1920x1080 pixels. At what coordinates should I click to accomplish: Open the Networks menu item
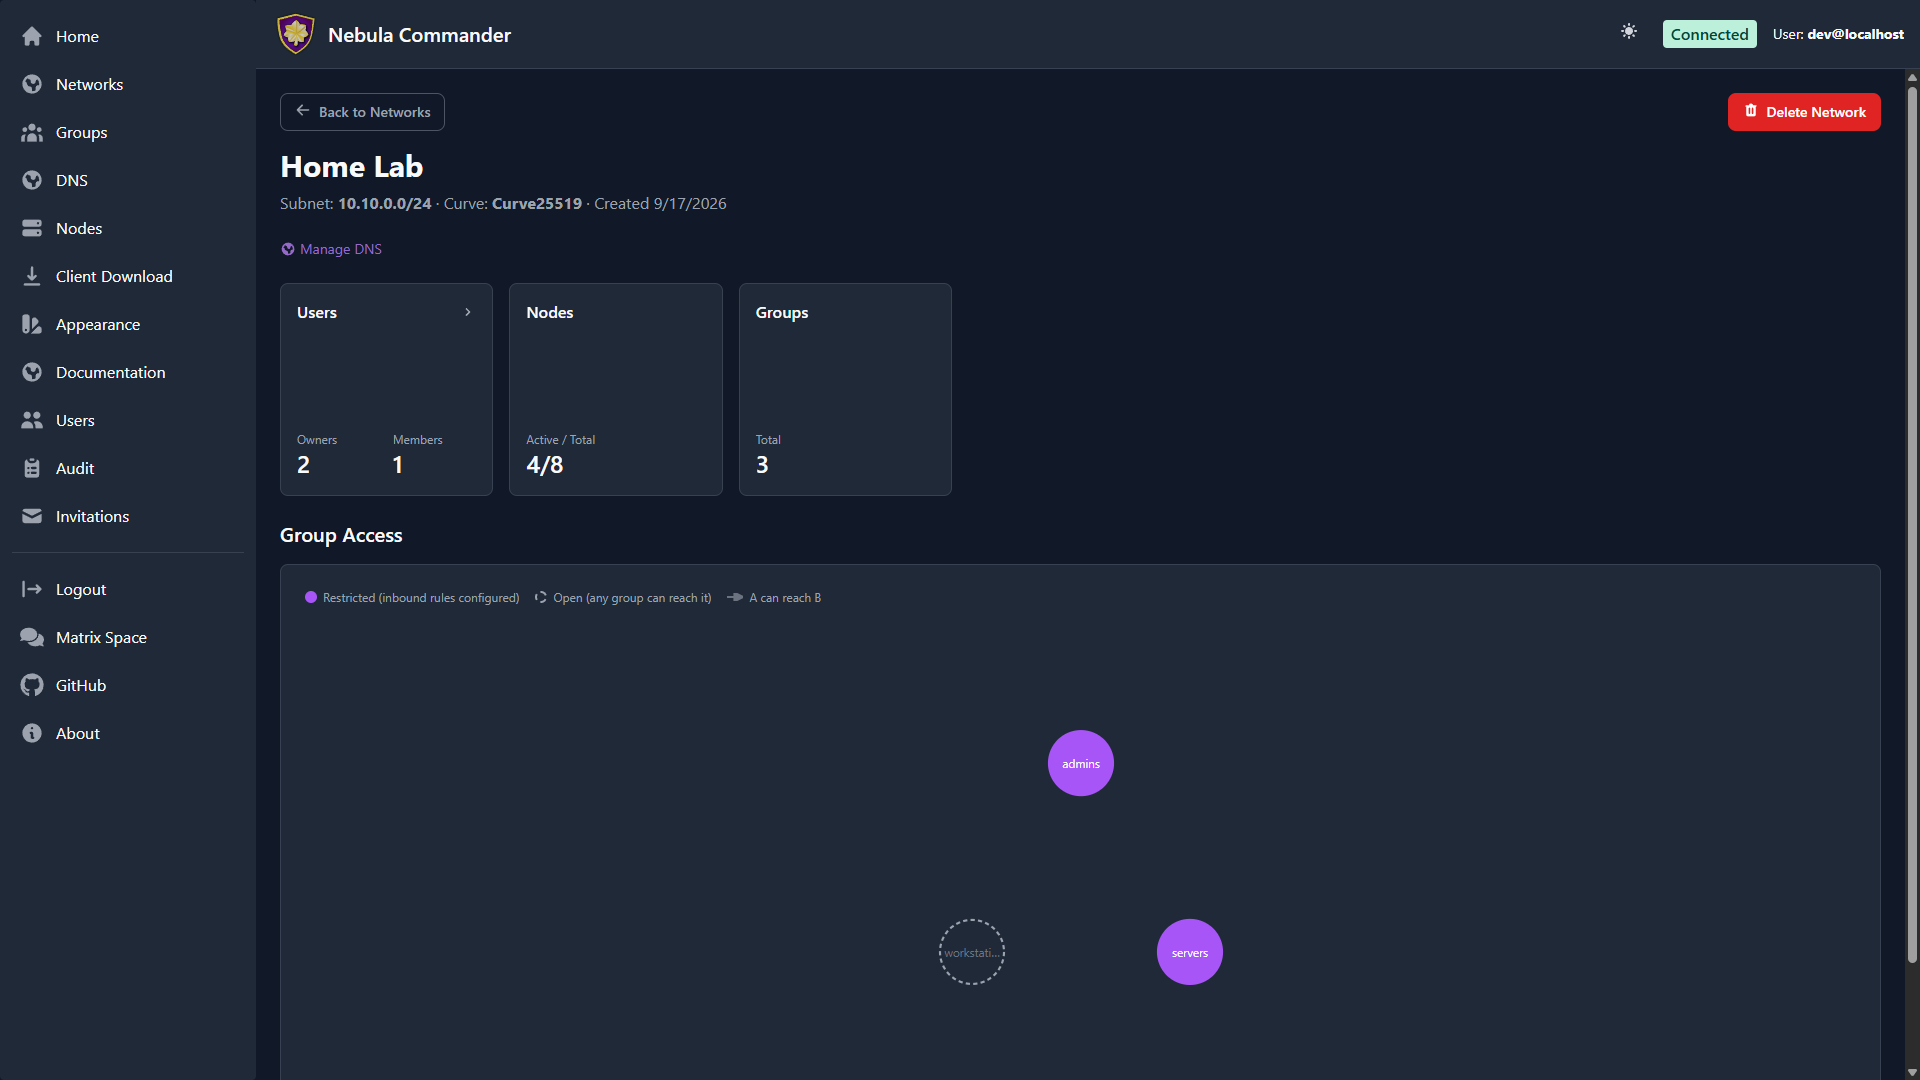pyautogui.click(x=128, y=84)
